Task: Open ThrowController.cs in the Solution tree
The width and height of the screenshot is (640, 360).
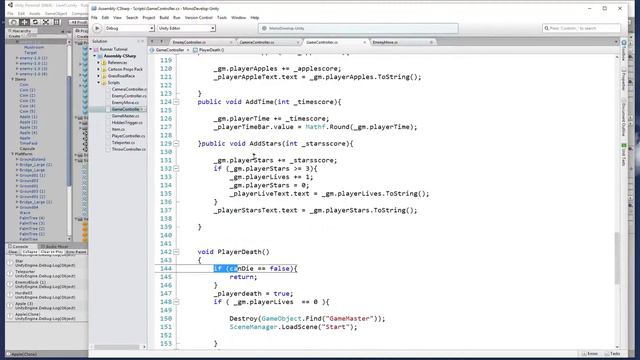Action: tap(129, 149)
